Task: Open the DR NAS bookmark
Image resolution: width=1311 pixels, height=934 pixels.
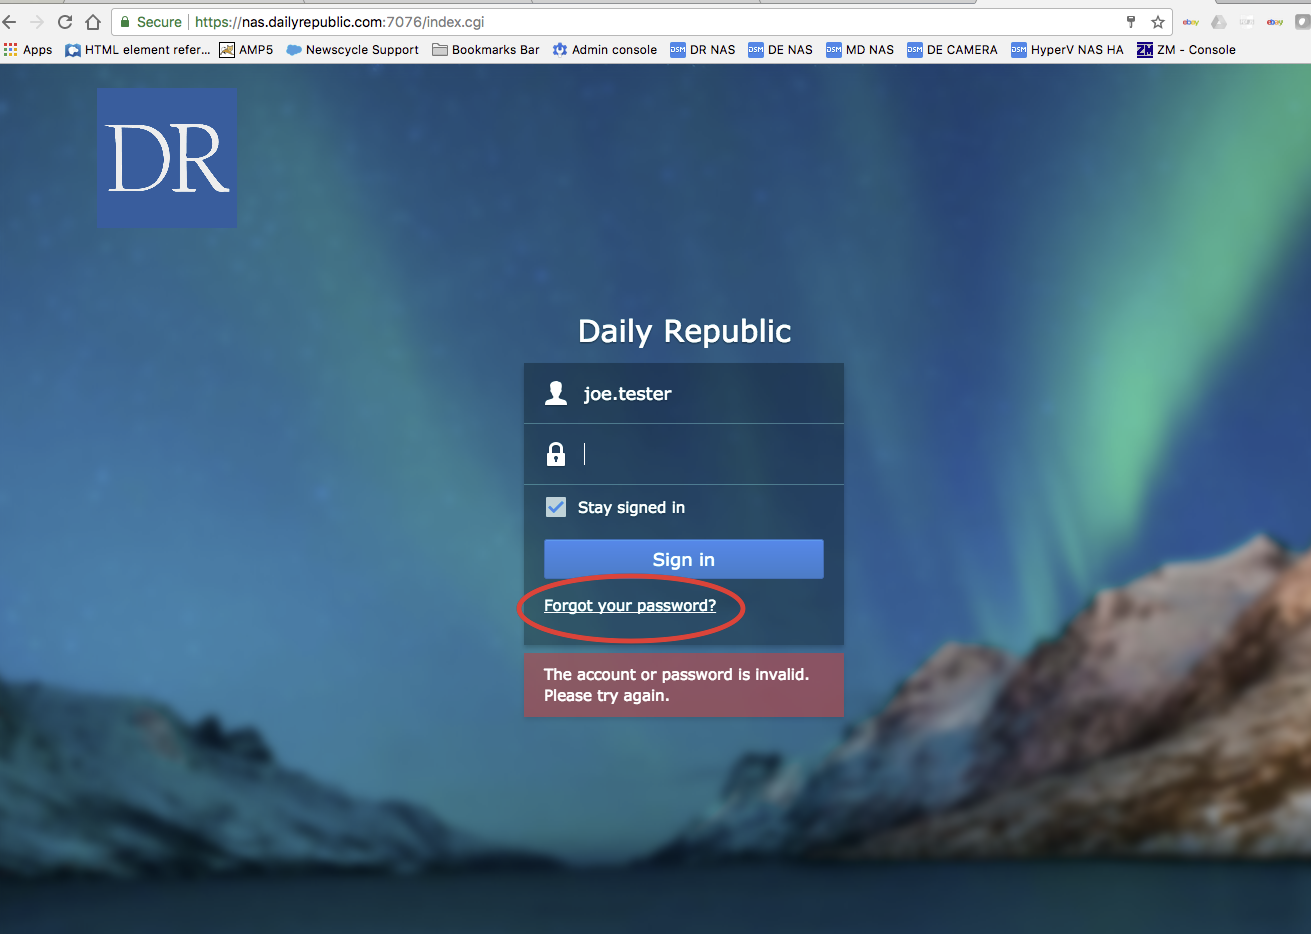Action: pos(702,50)
